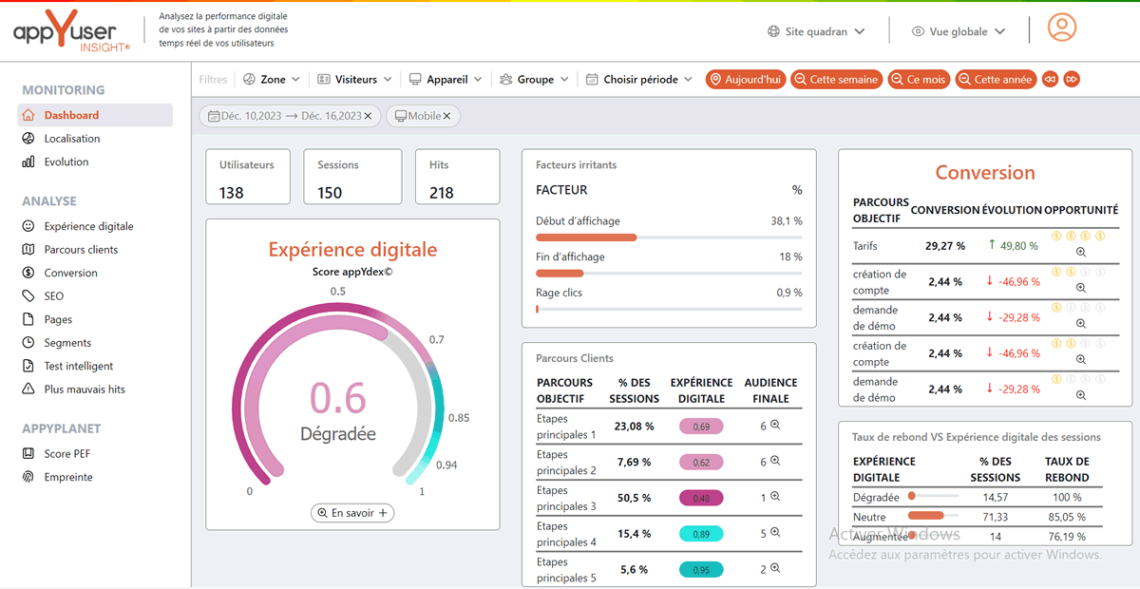Toggle the Aujourd'hui period filter
Viewport: 1140px width, 589px height.
745,78
